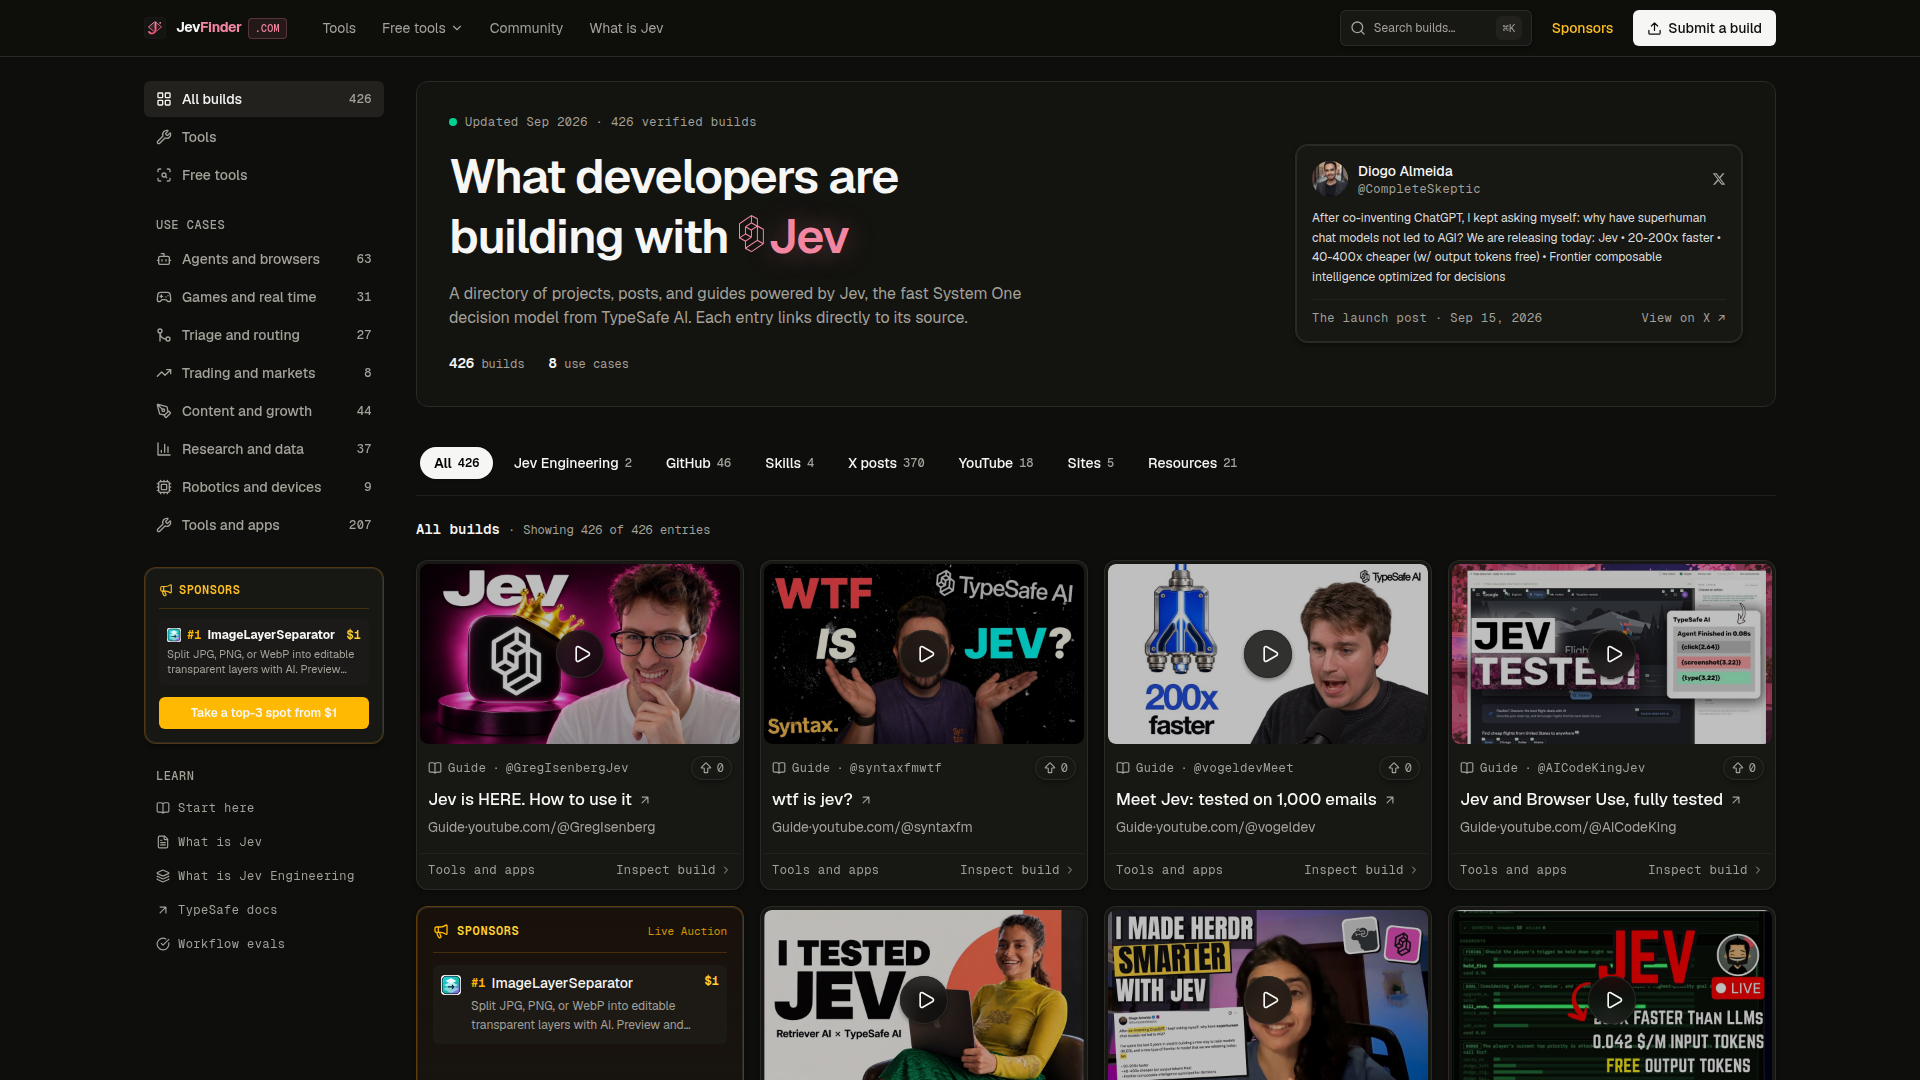Open View on X link
1920x1080 pixels.
click(x=1683, y=318)
